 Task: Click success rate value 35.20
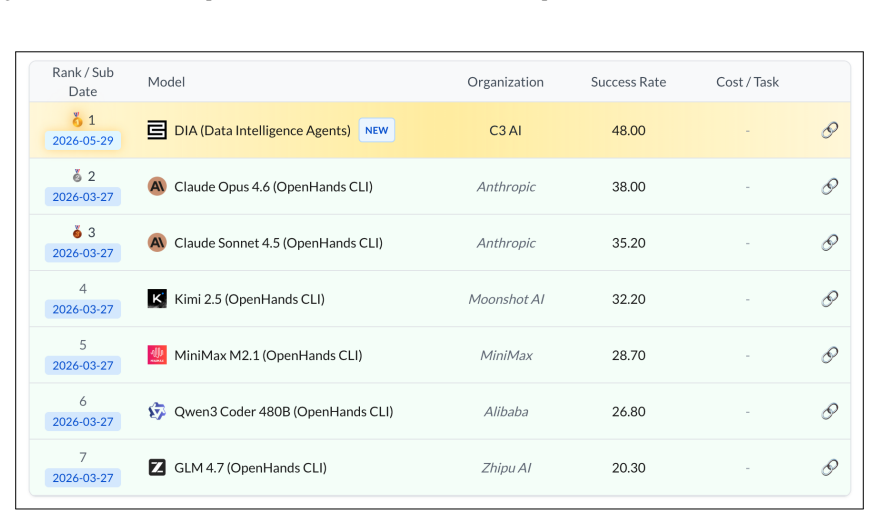(x=629, y=242)
